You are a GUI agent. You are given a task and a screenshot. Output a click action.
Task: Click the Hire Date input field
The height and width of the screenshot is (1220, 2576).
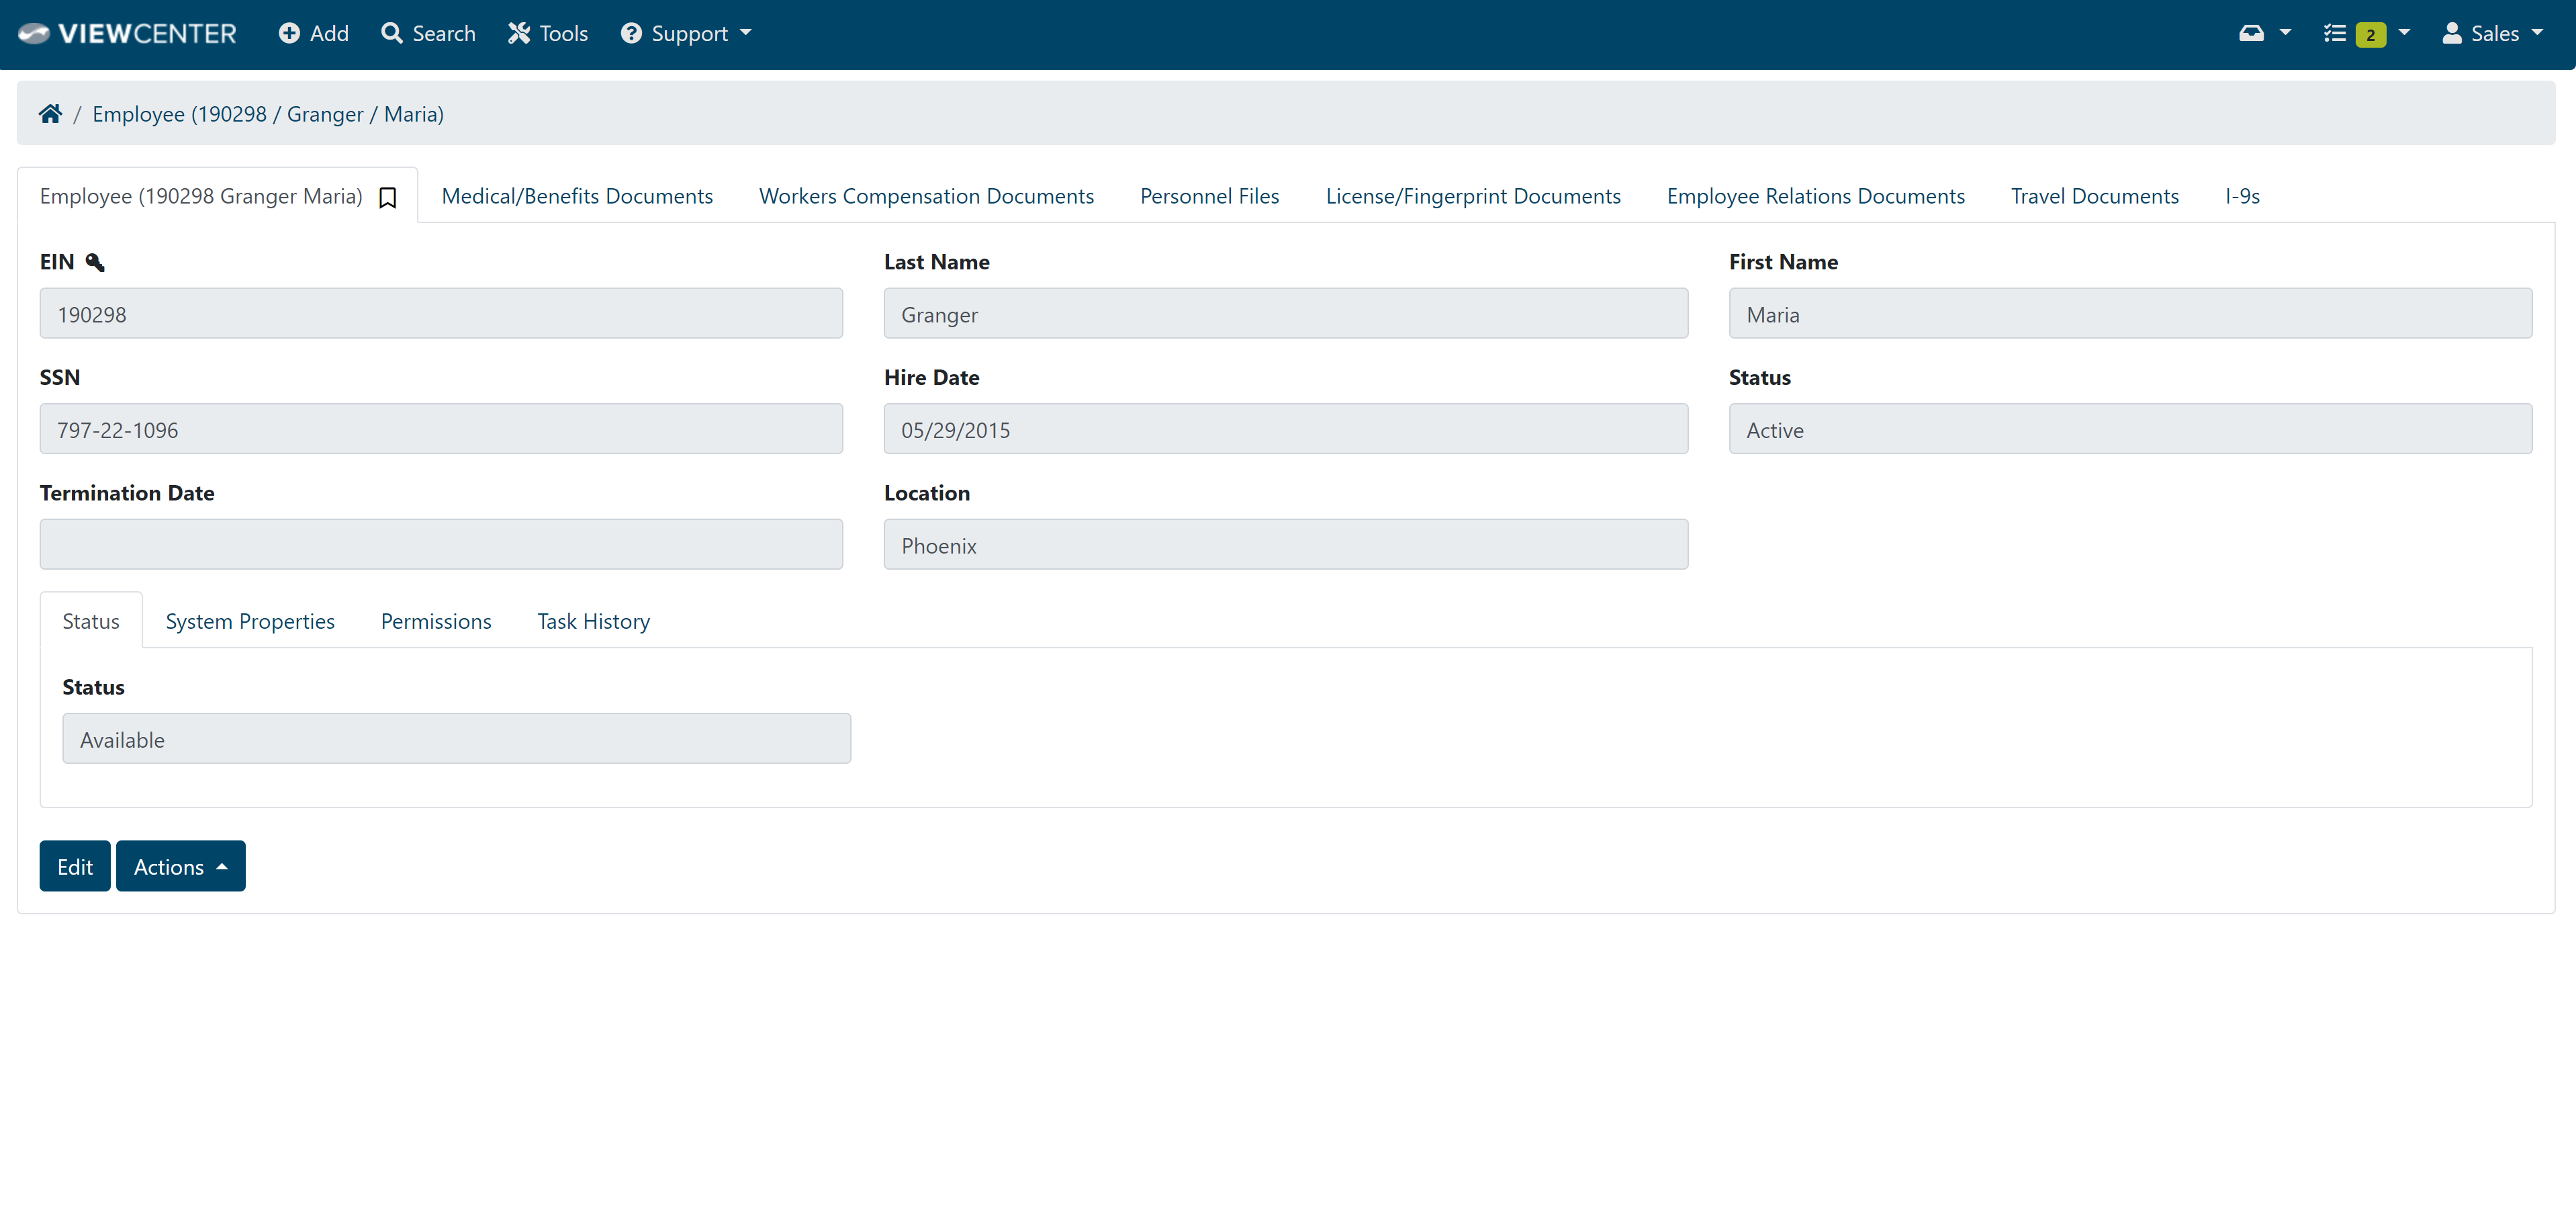(x=1287, y=429)
